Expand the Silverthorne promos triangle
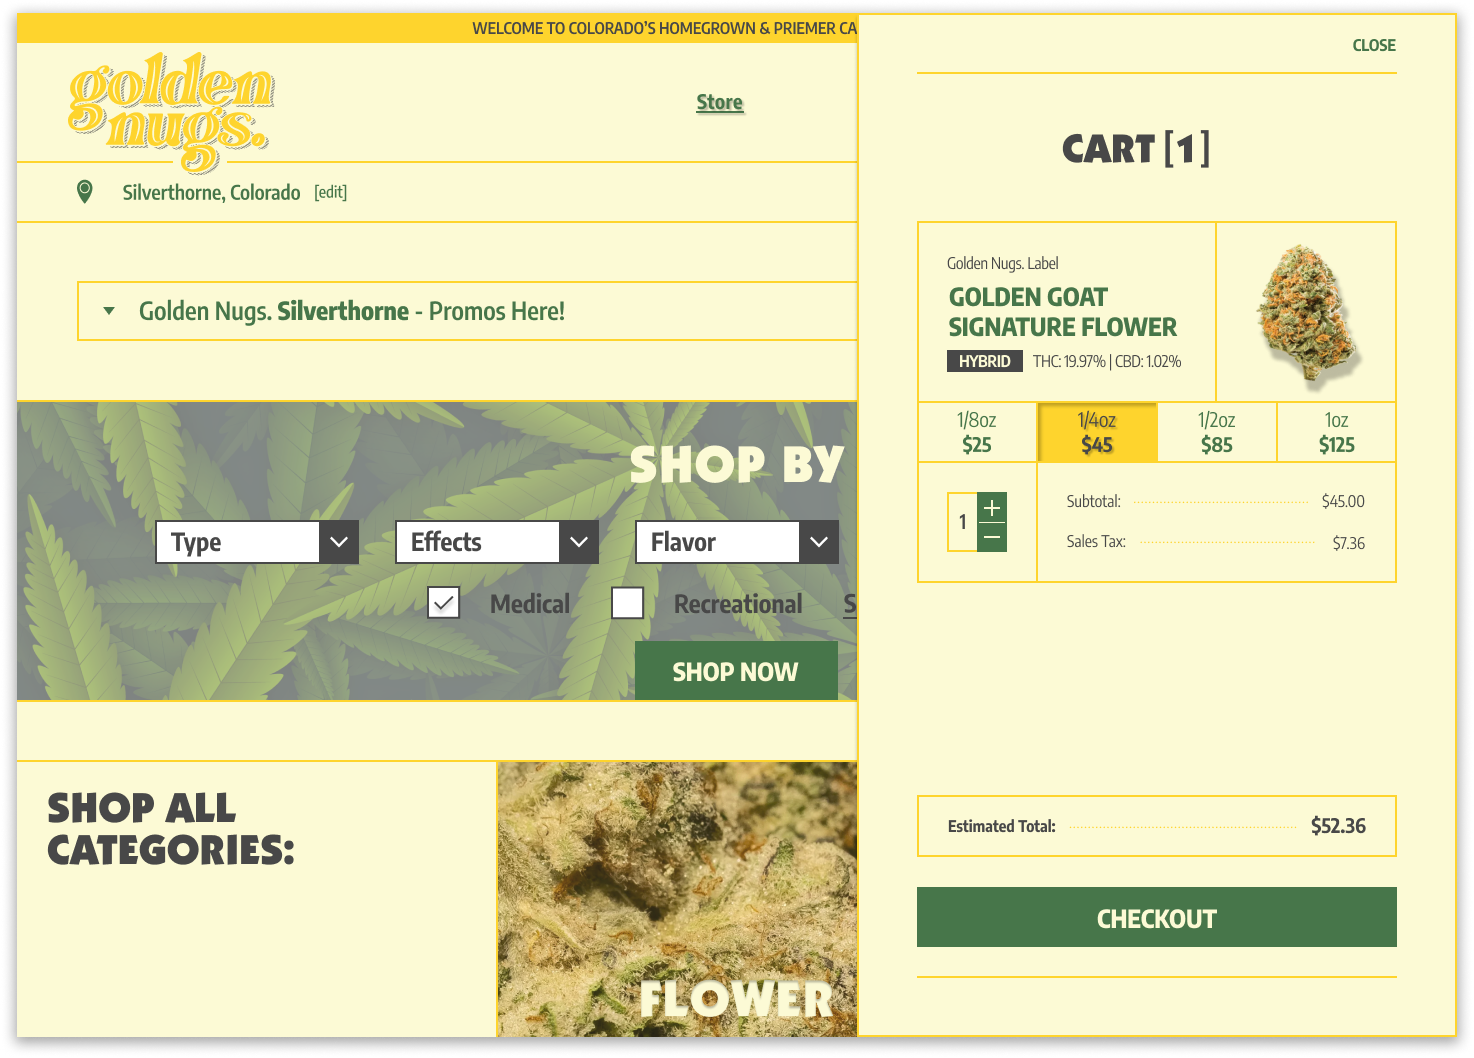Screen dimensions: 1474x1058 109,311
